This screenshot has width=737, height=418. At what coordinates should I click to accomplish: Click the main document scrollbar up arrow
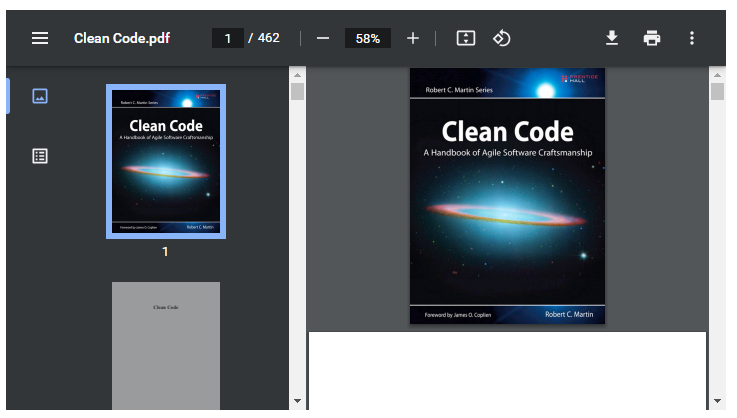[x=717, y=75]
